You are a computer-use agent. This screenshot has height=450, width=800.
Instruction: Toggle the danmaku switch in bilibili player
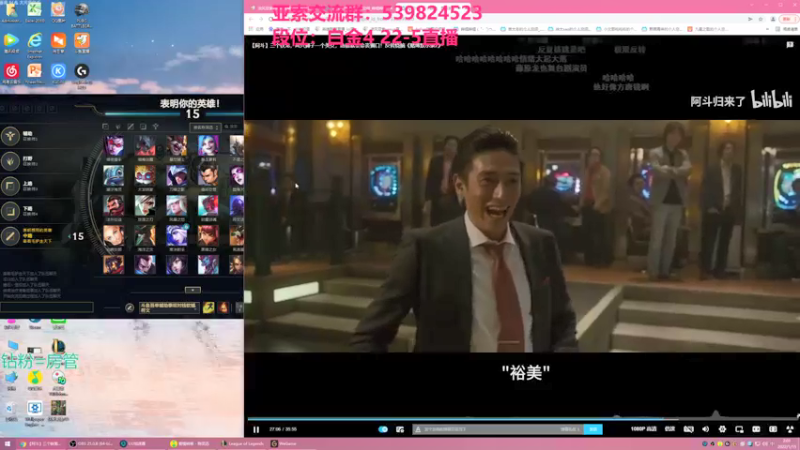pos(383,430)
